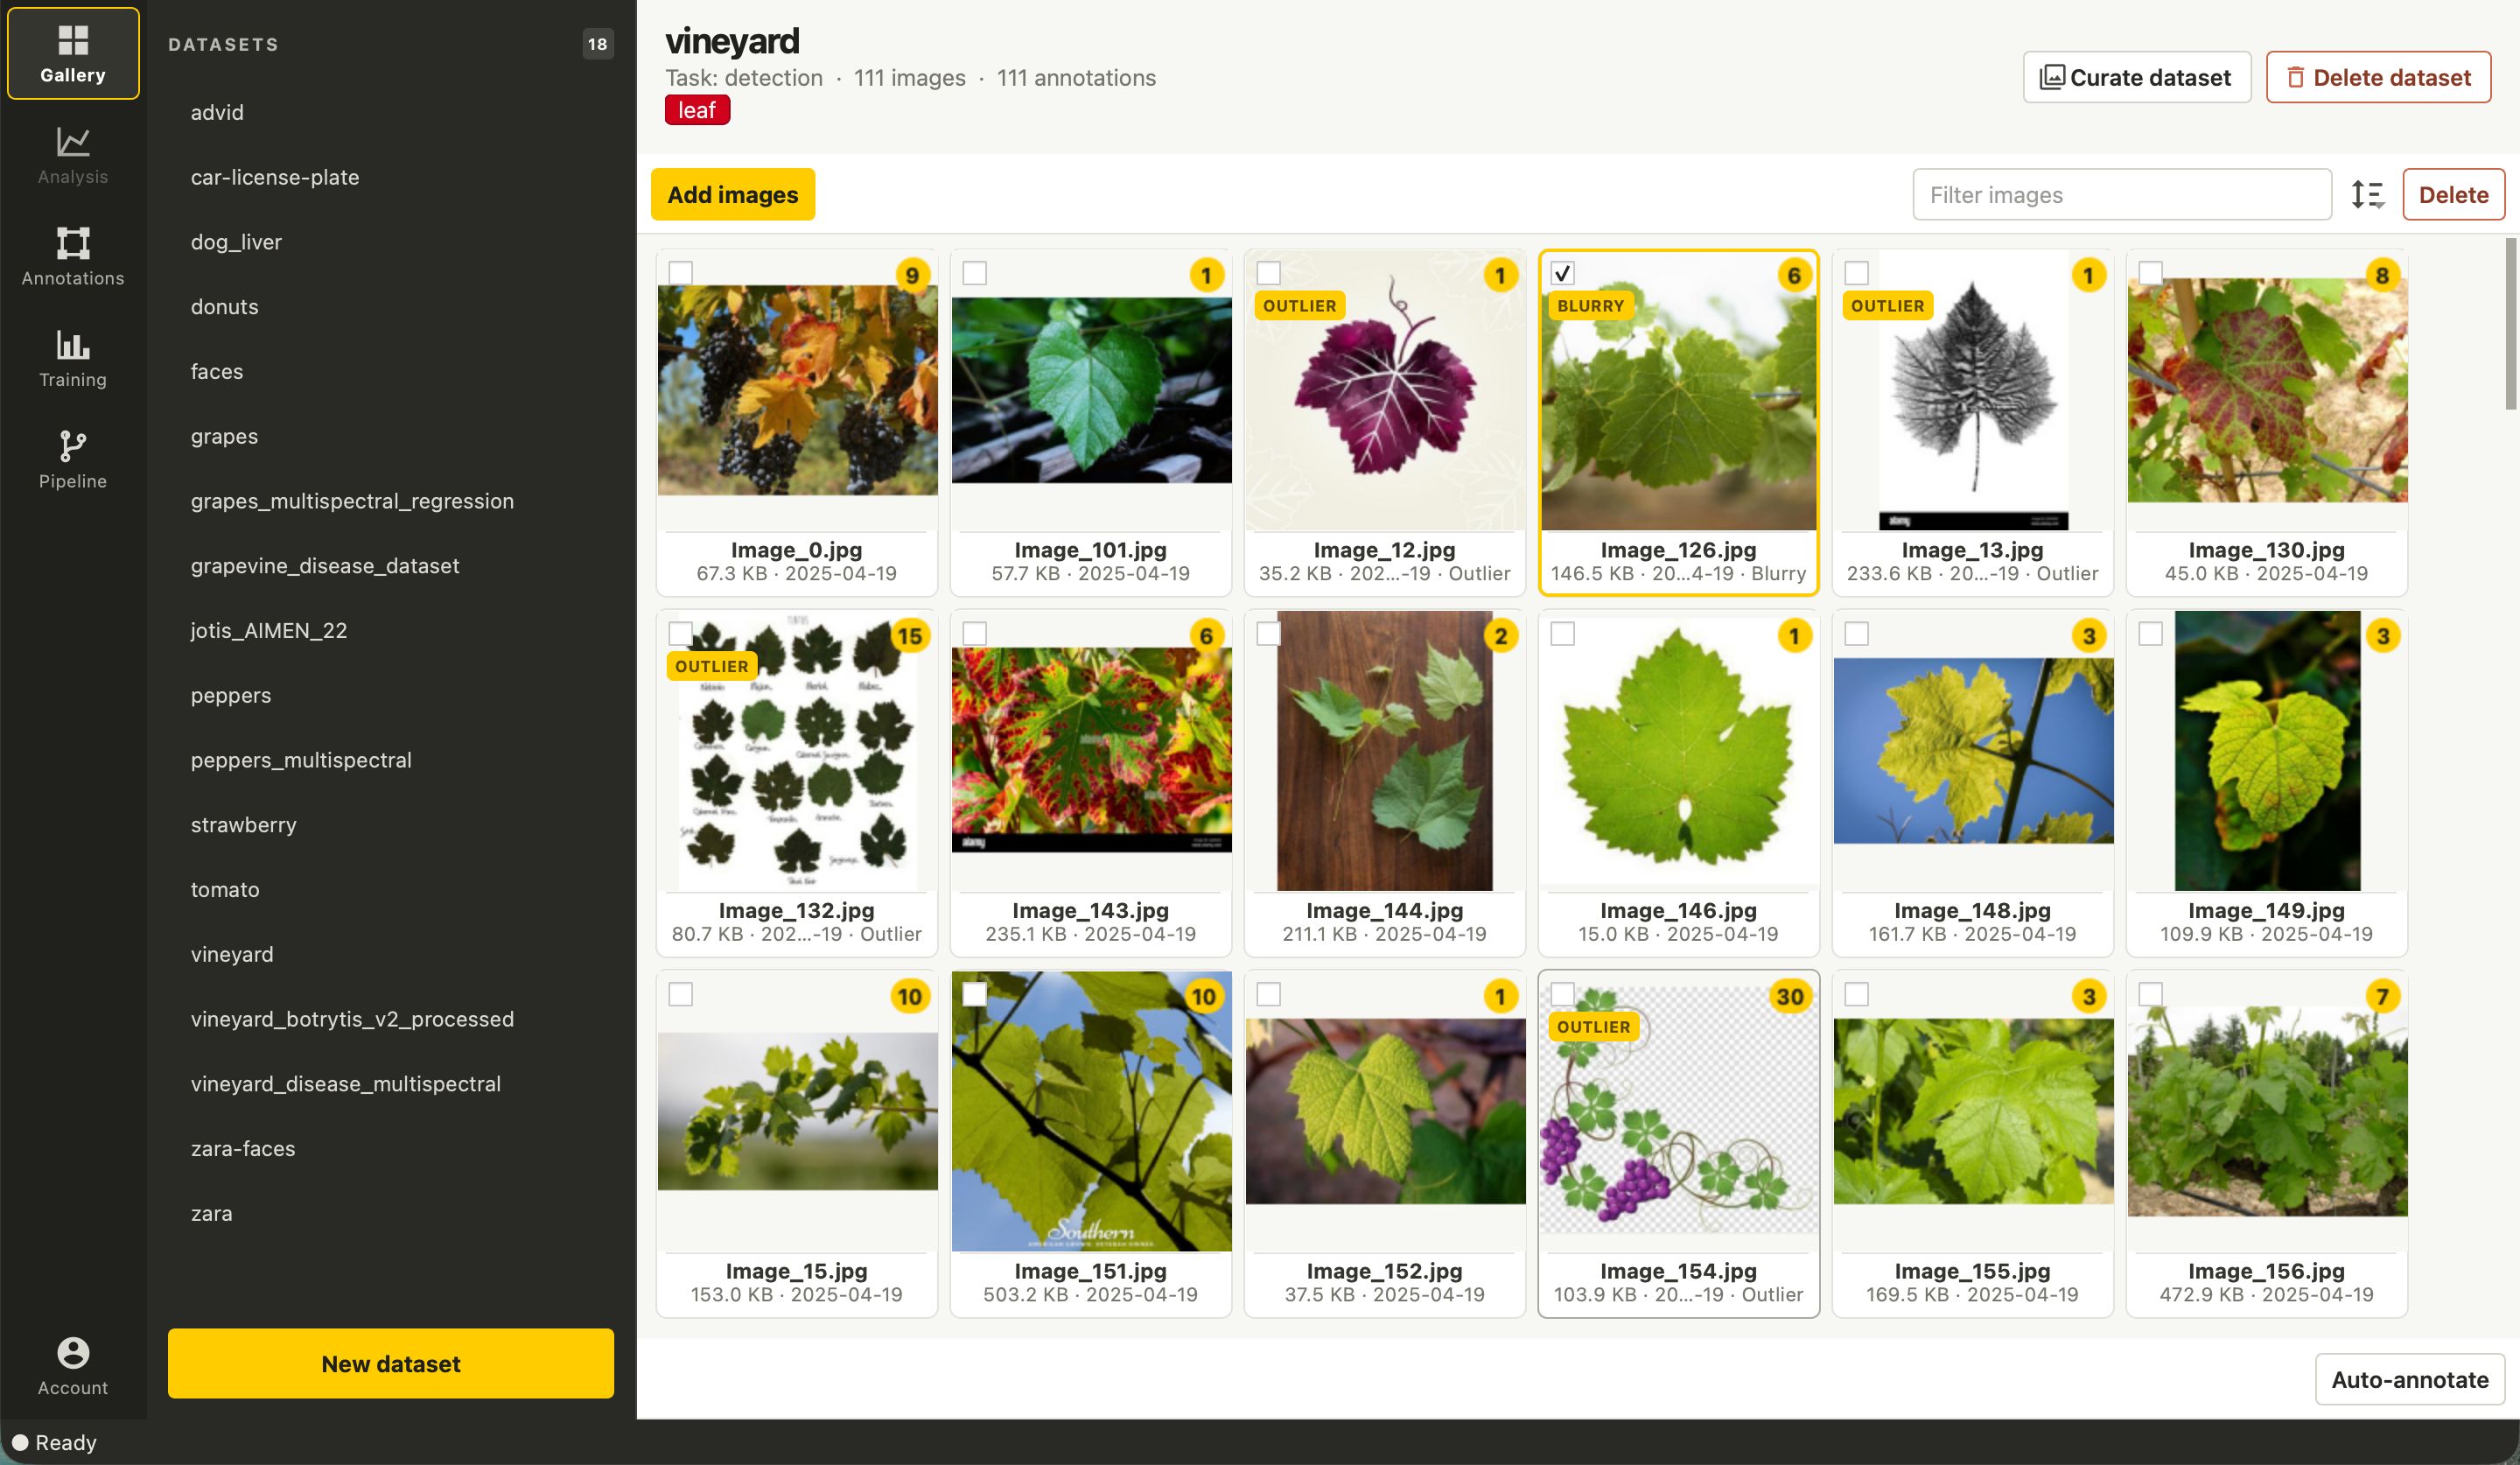Uncheck the Image_126.jpg checkbox
Image resolution: width=2520 pixels, height=1465 pixels.
click(1563, 273)
